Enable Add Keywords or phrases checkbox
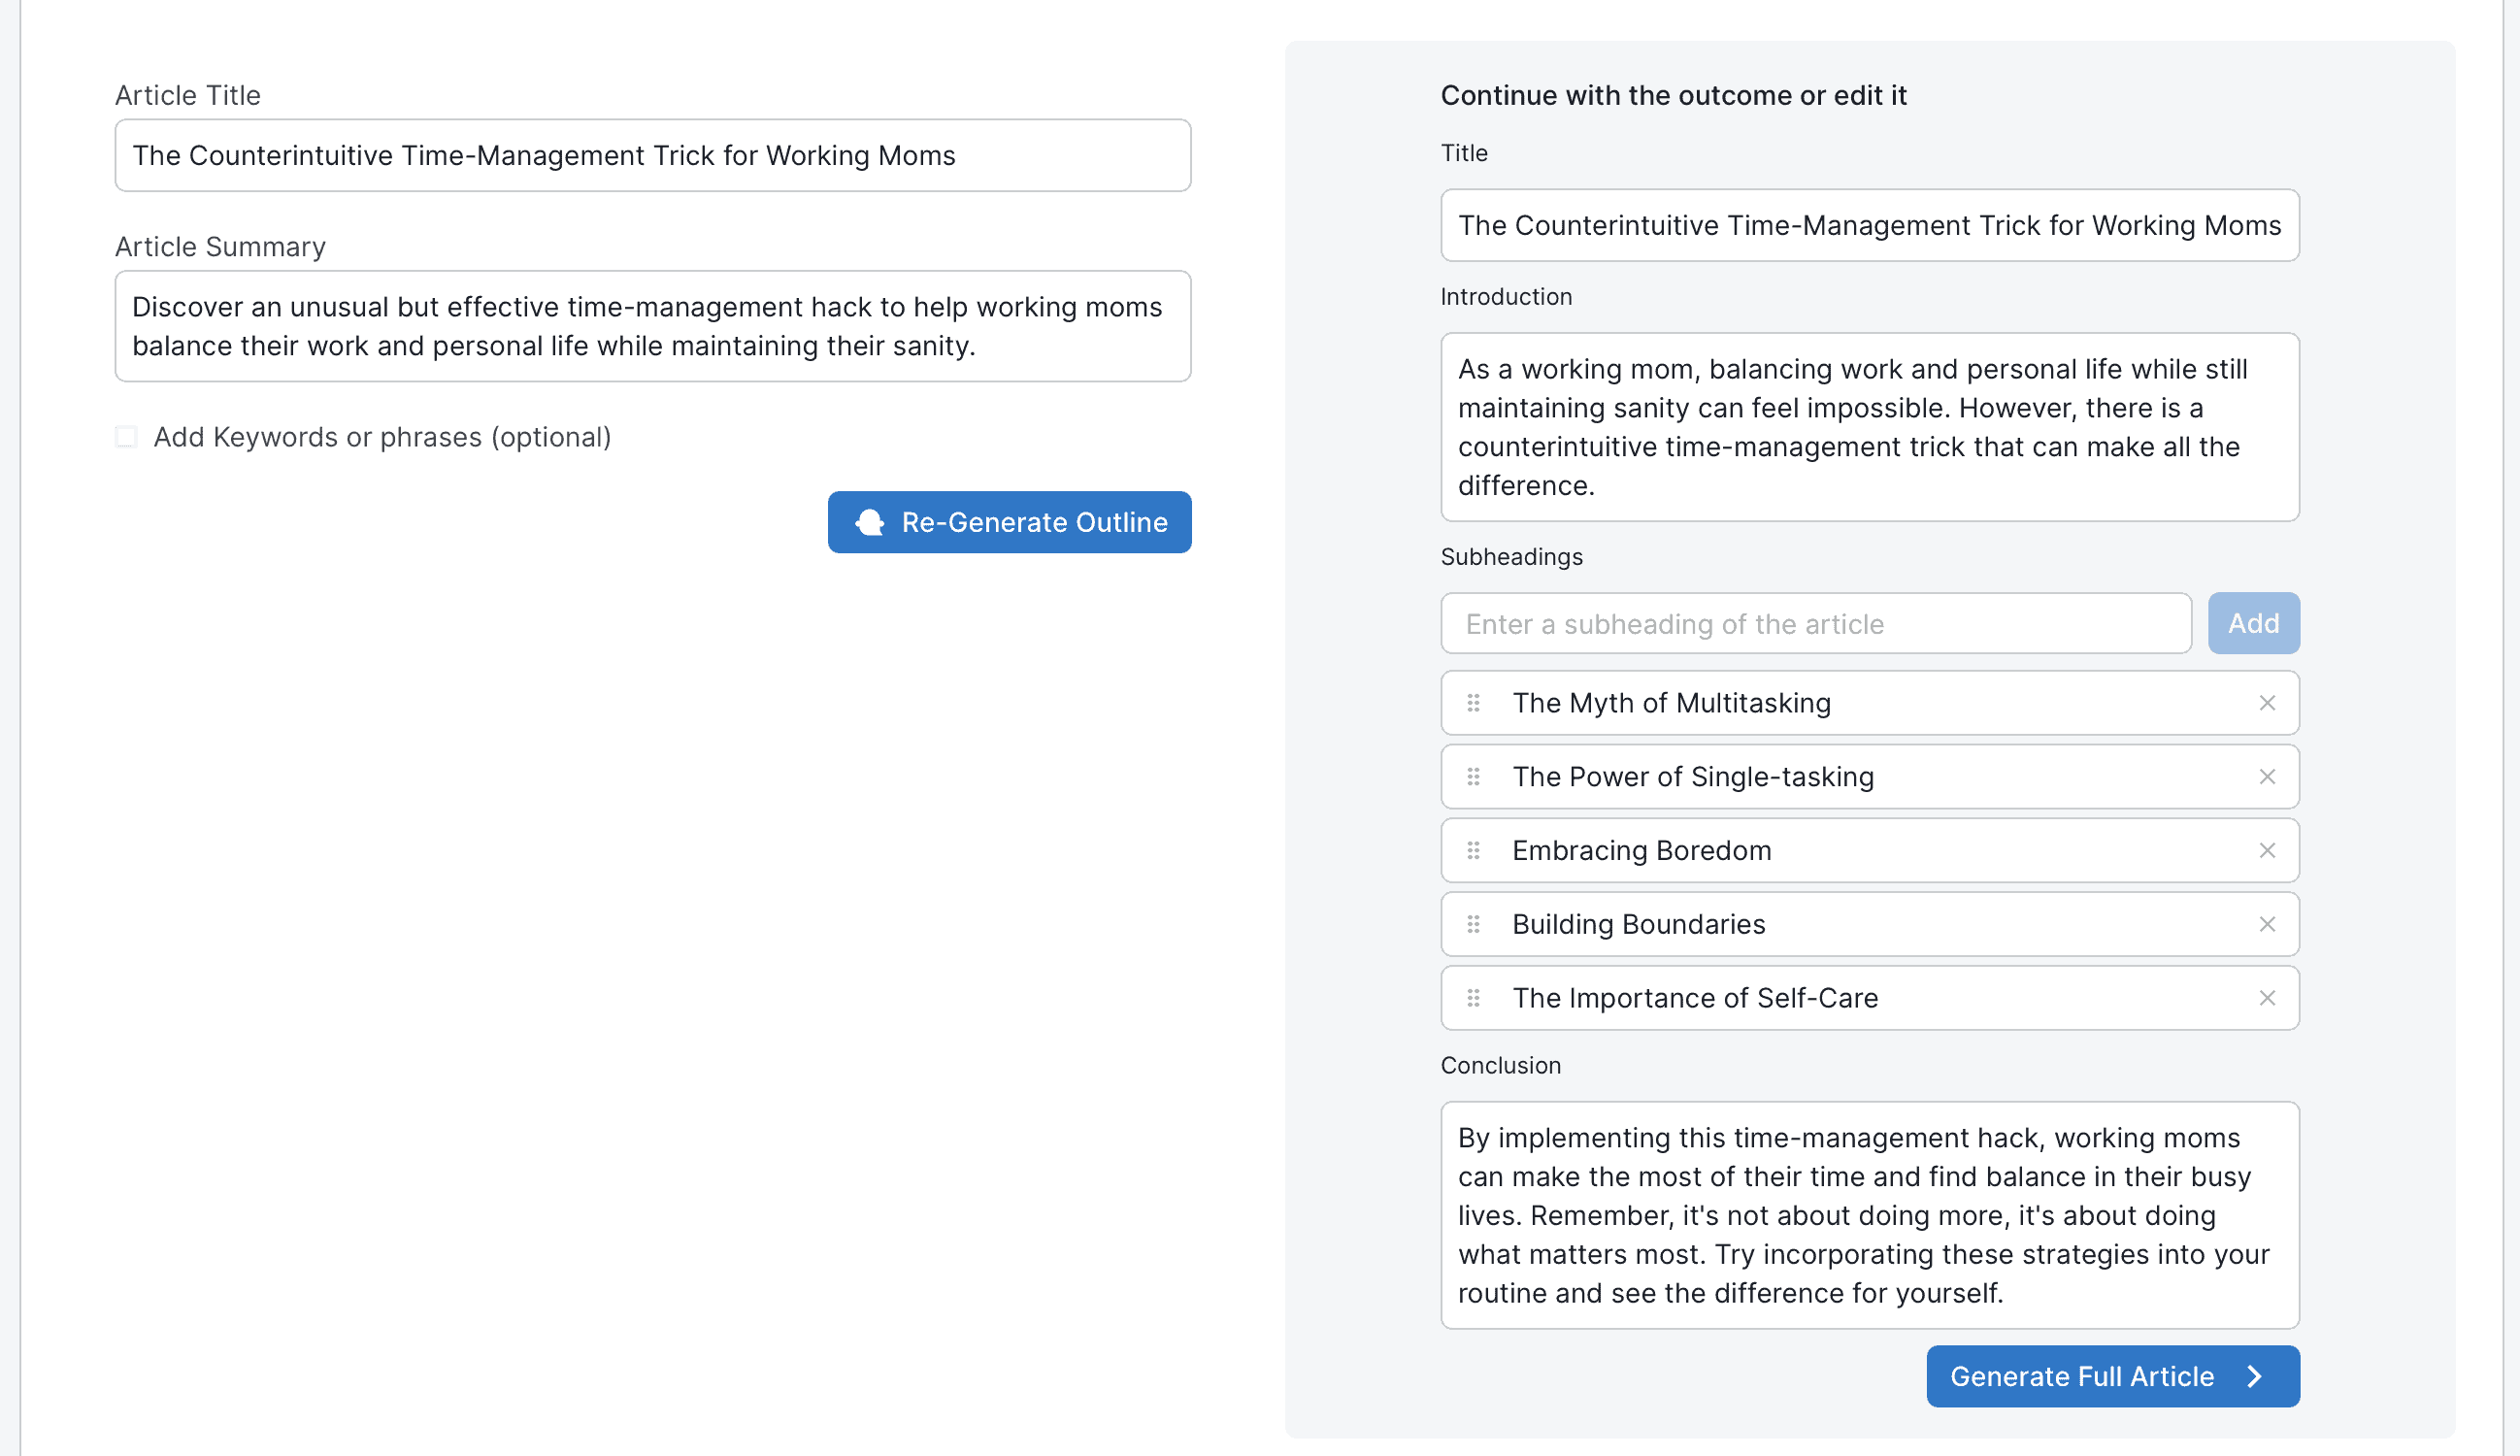Image resolution: width=2520 pixels, height=1456 pixels. click(126, 437)
